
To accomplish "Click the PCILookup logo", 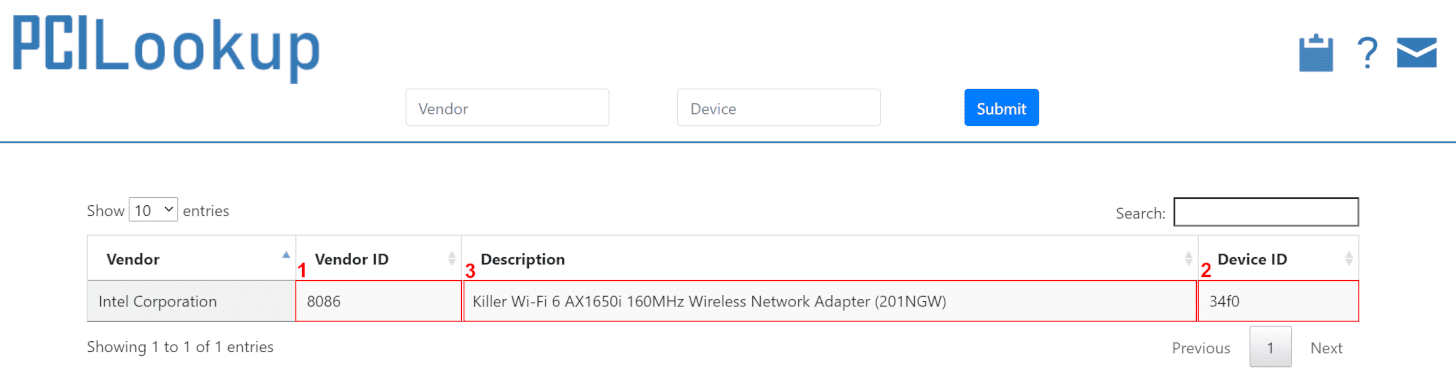I will [166, 48].
